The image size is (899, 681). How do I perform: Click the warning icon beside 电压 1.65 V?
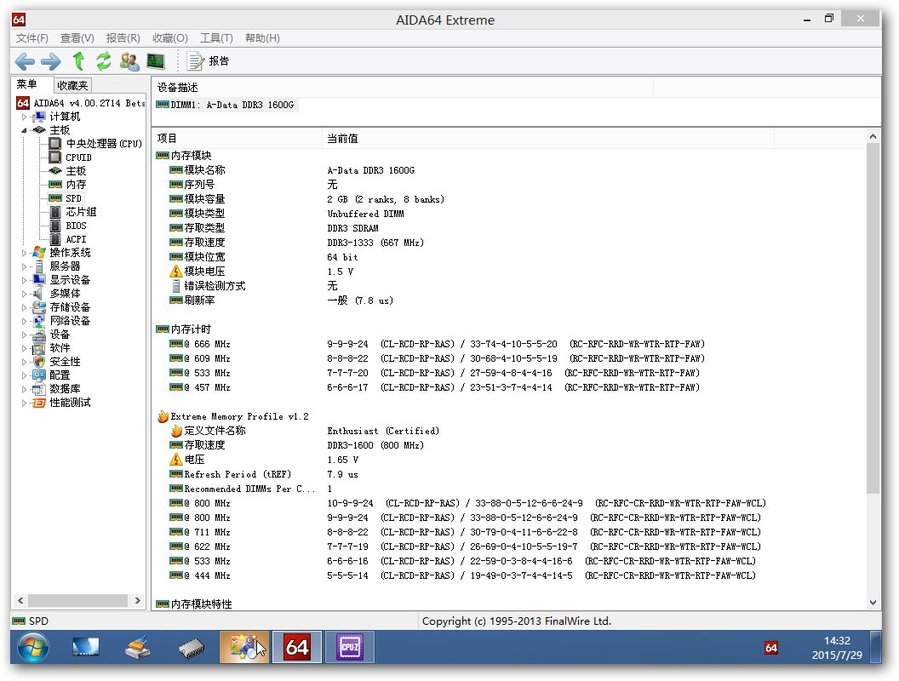[176, 460]
